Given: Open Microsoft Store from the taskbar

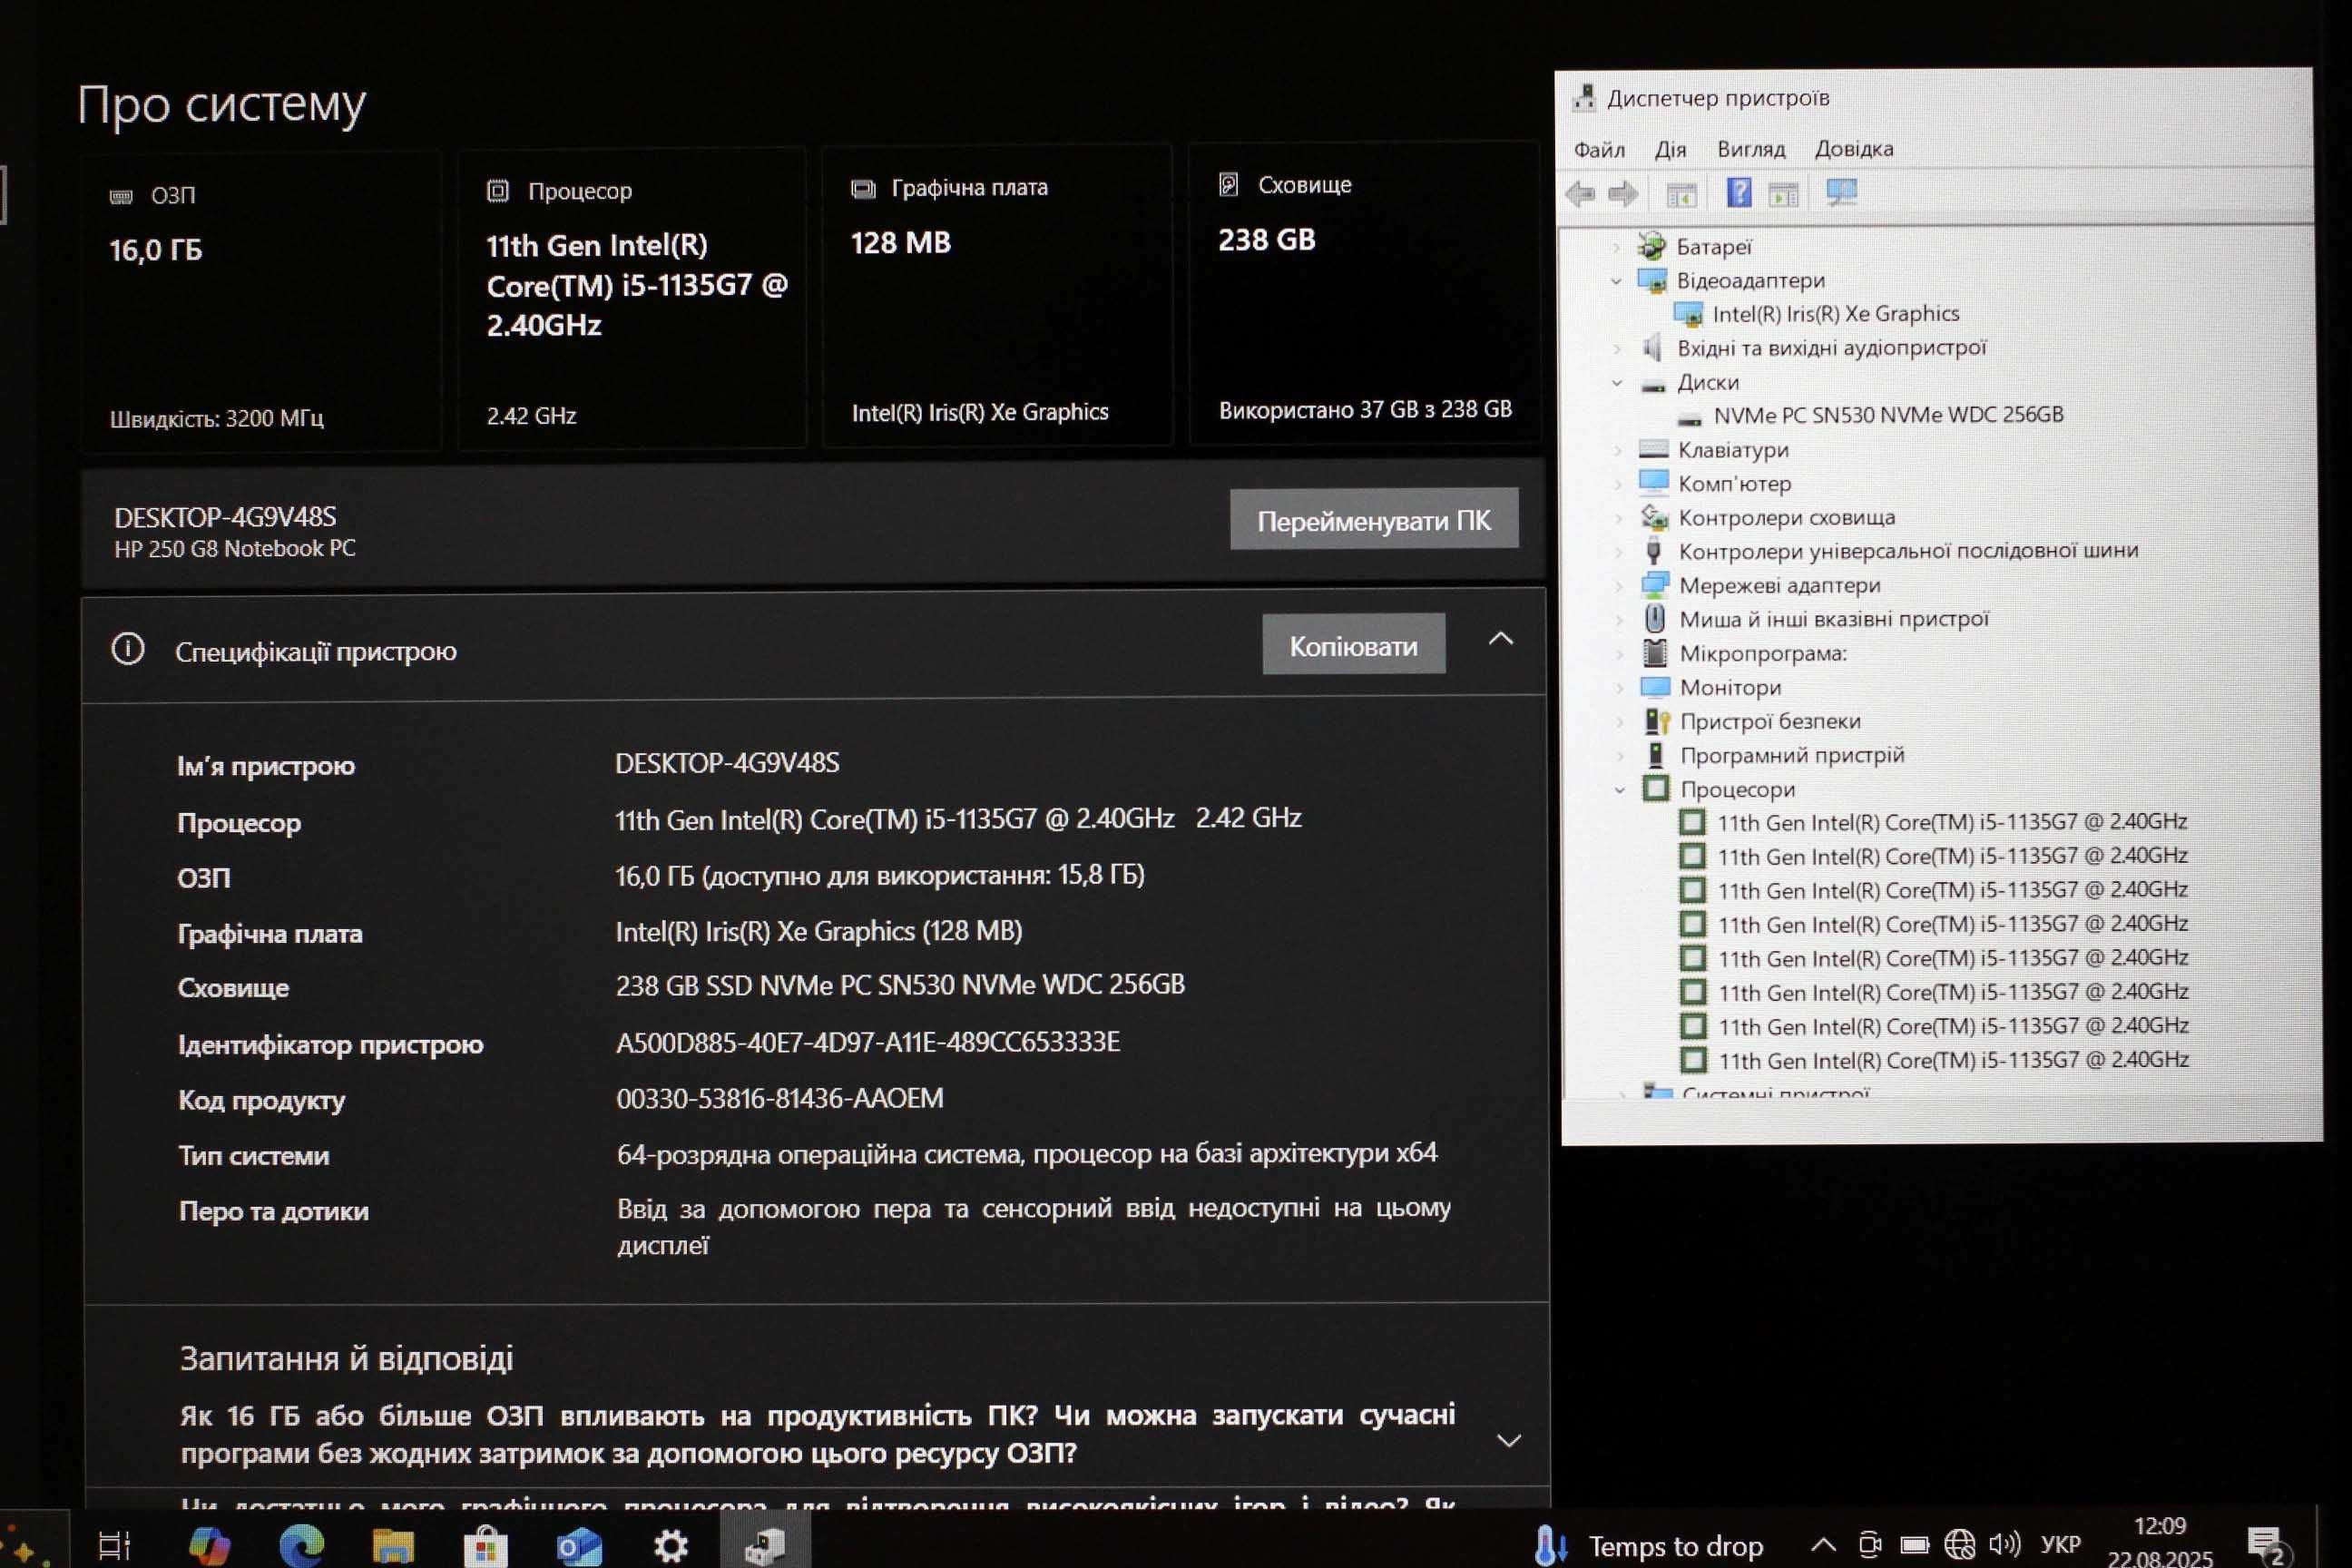Looking at the screenshot, I should (486, 1546).
